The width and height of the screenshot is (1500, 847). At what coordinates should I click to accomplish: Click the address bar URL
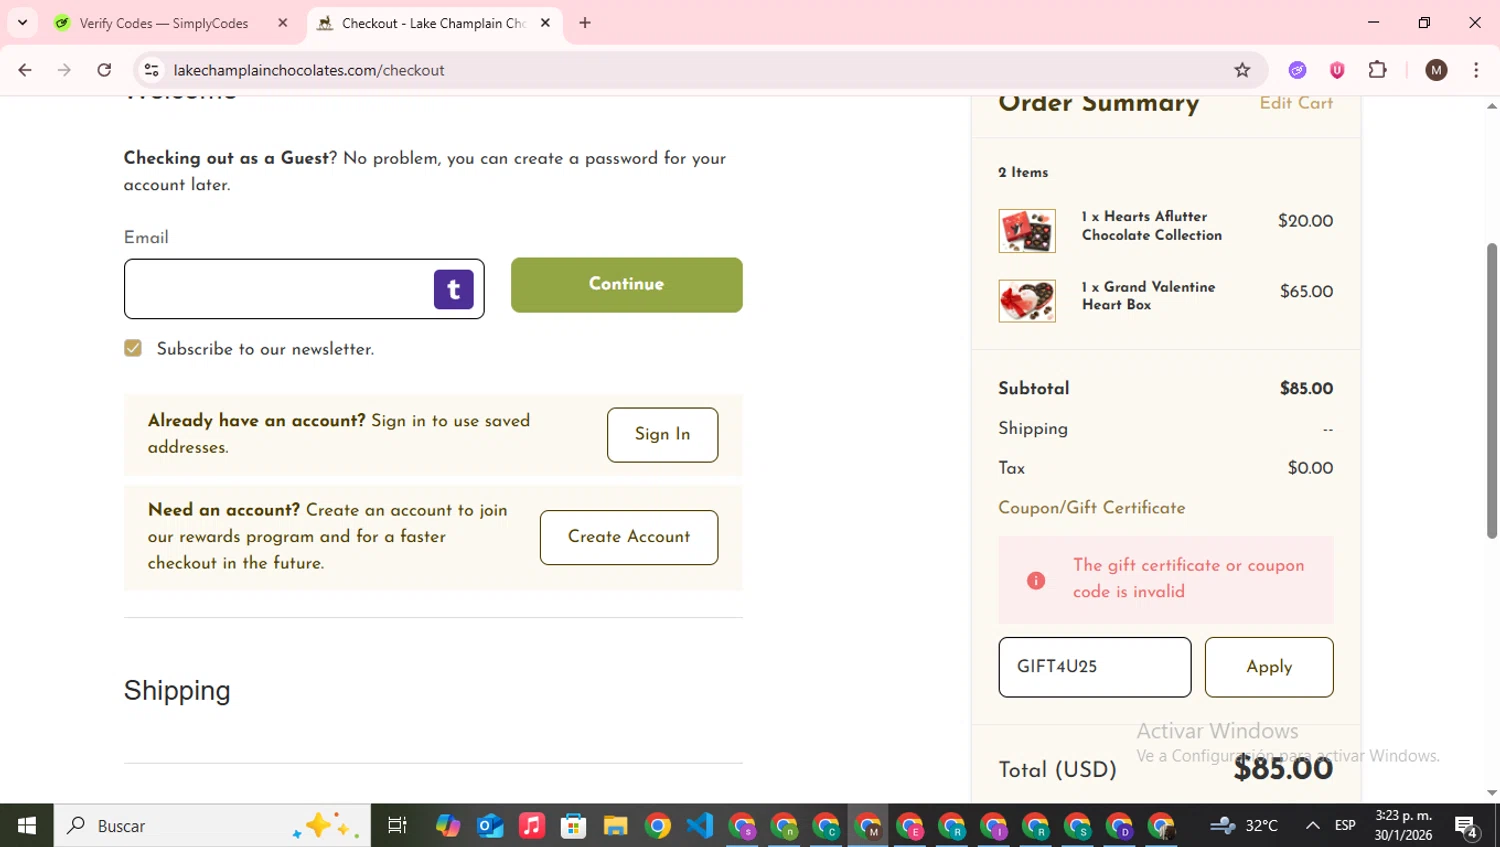pos(309,70)
